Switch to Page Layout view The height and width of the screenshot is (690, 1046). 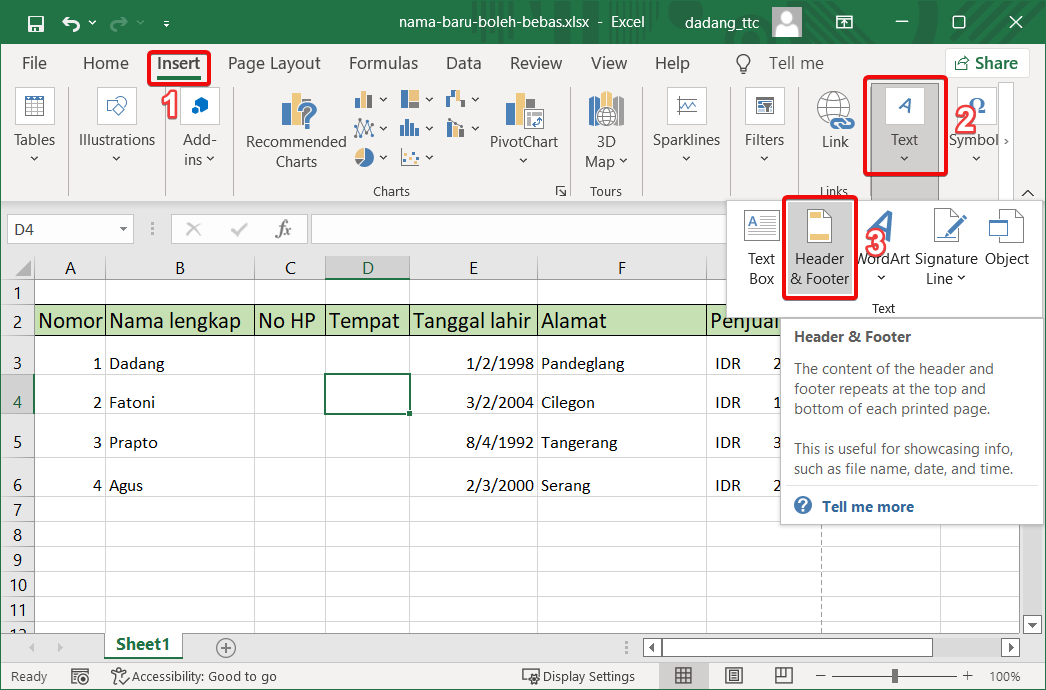[x=733, y=676]
